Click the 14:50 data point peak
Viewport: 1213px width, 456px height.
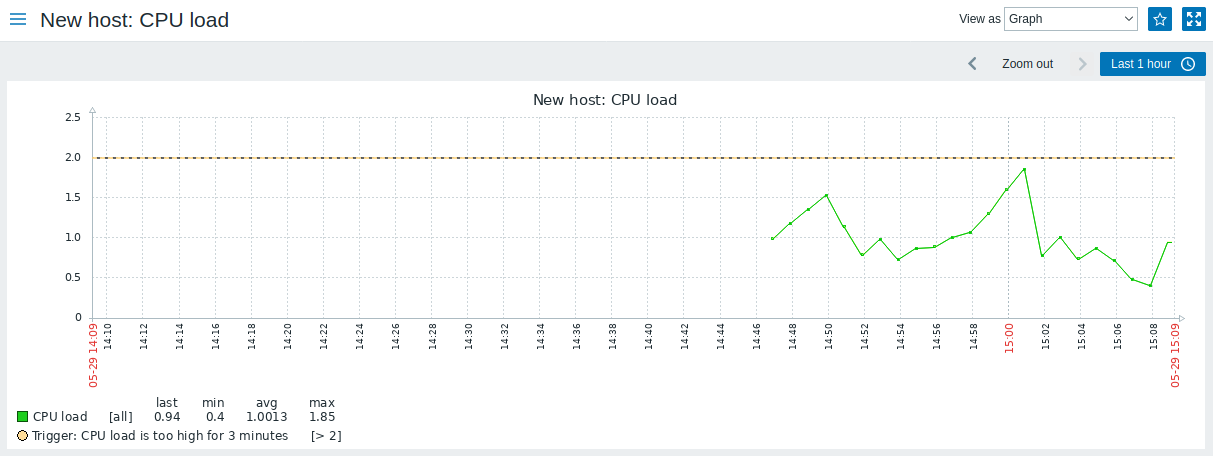click(827, 195)
